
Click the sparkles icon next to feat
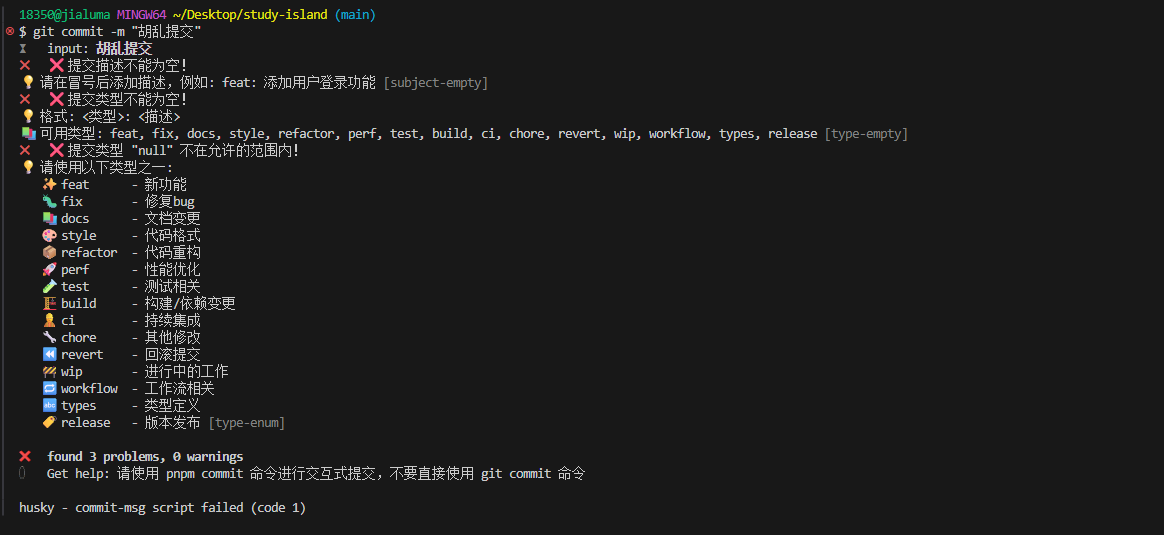point(50,184)
